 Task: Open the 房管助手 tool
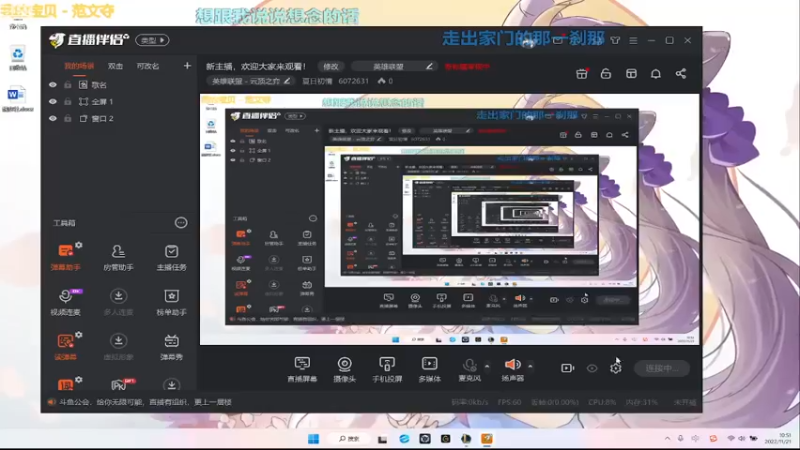[x=118, y=257]
